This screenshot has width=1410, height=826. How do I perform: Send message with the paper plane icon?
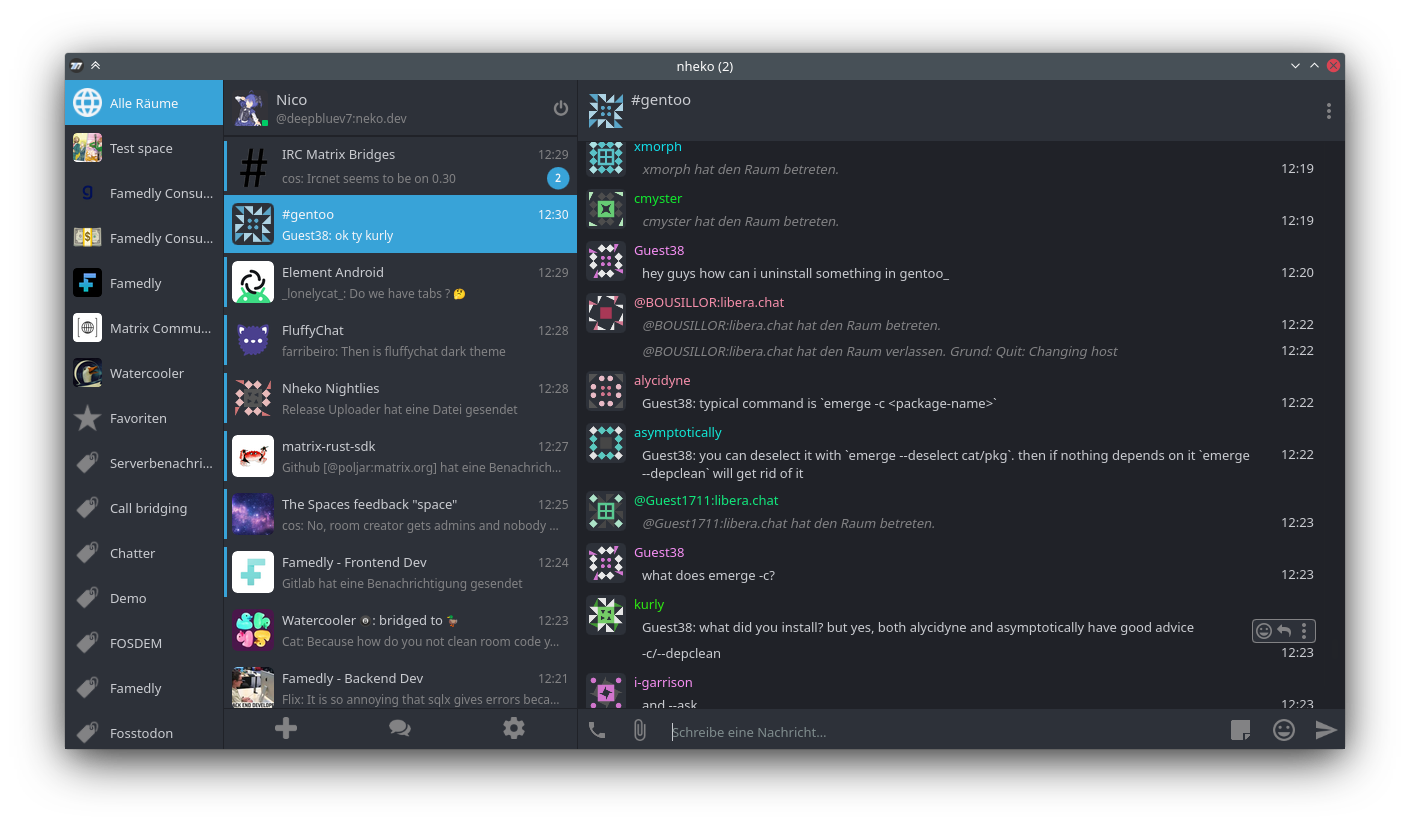[x=1327, y=730]
